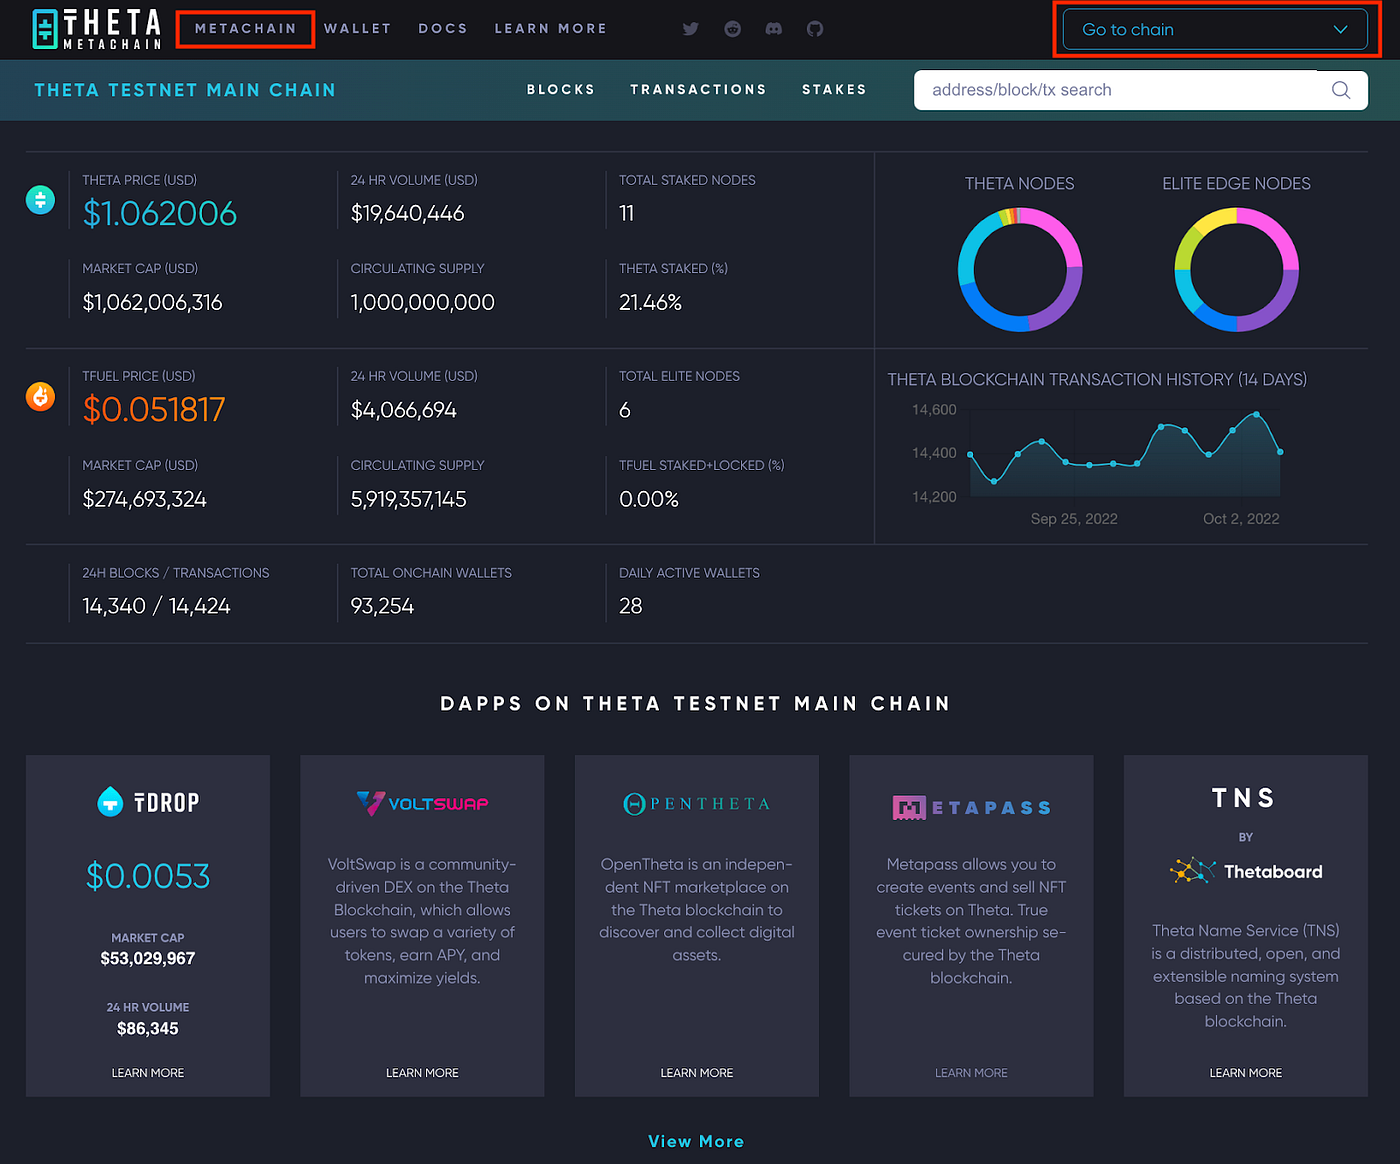Click total onchain wallets value 93,254
Image resolution: width=1400 pixels, height=1164 pixels.
pos(382,606)
